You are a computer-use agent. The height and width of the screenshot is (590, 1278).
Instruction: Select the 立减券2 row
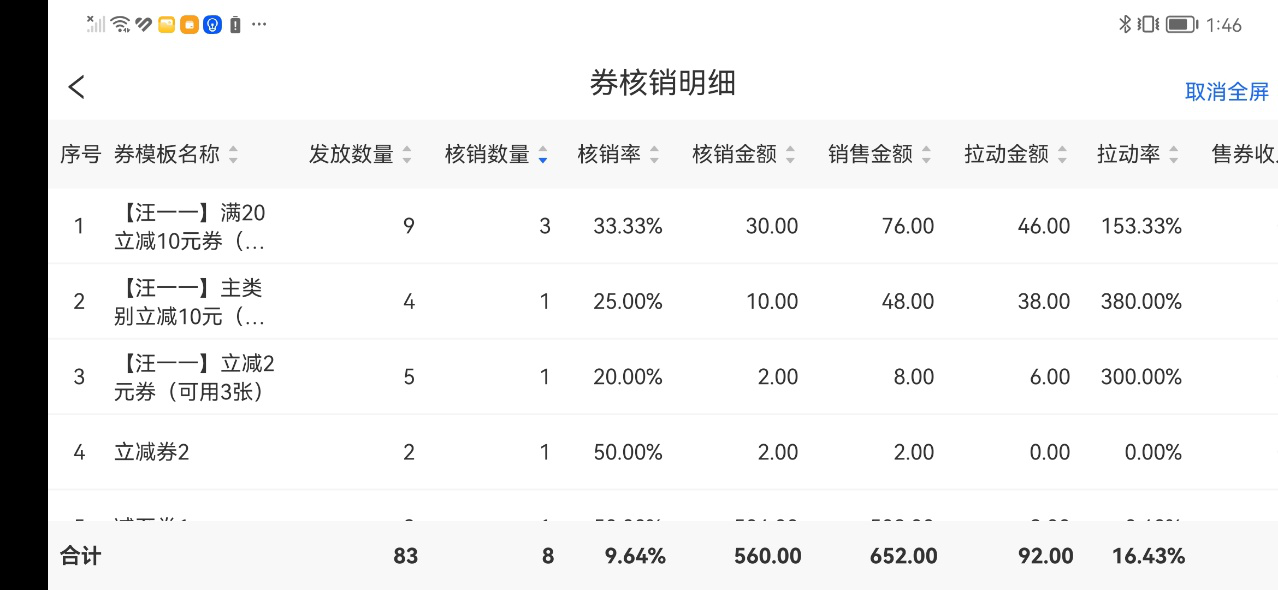[152, 452]
